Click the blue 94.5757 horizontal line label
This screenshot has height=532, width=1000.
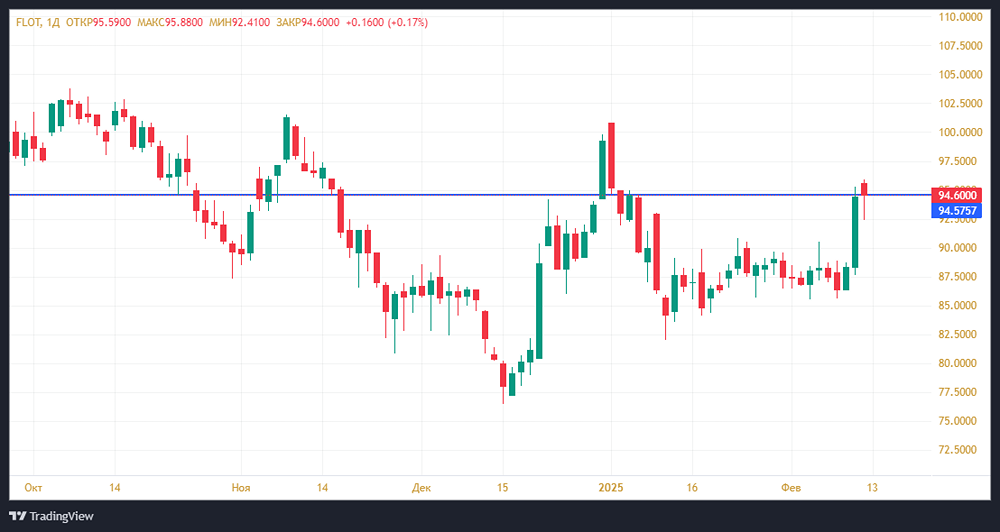click(956, 211)
